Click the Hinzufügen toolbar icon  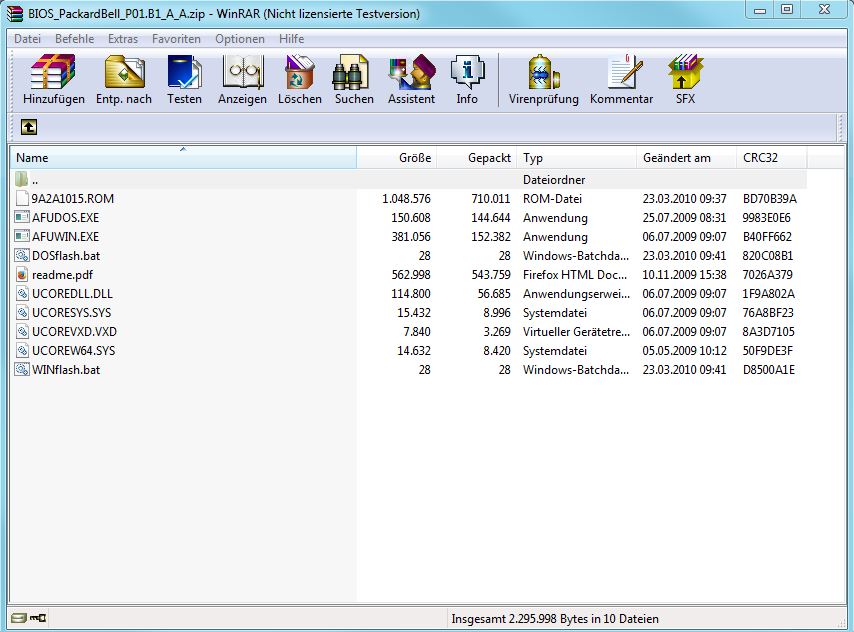tap(53, 71)
